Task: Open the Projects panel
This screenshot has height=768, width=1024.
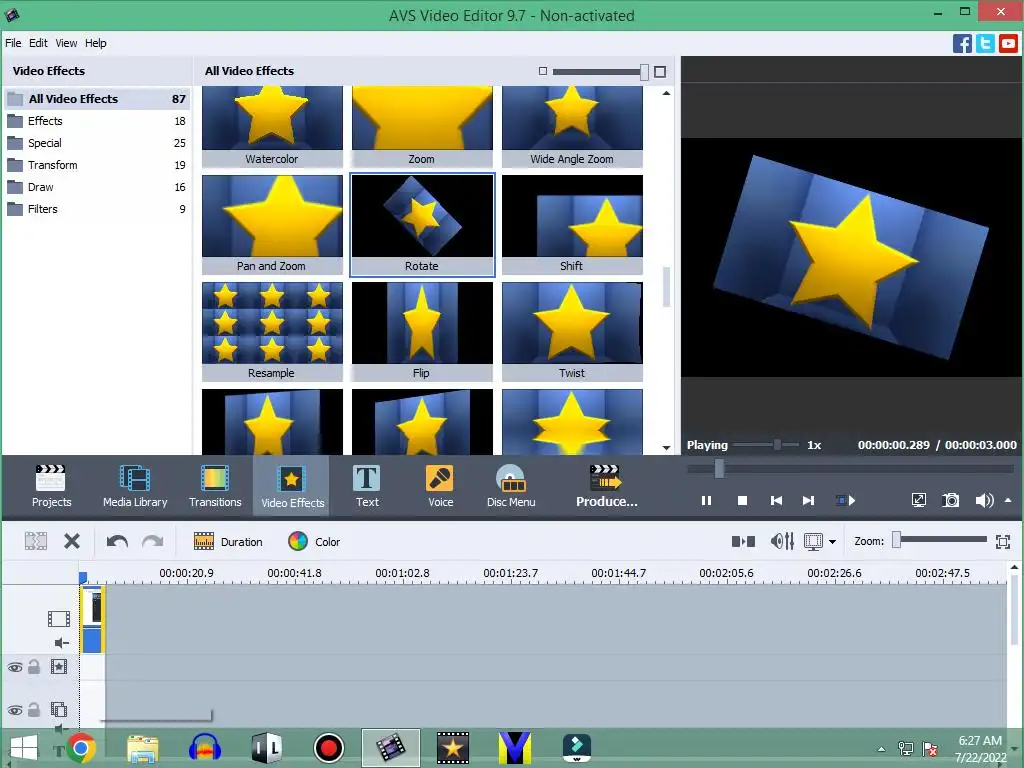Action: point(51,485)
